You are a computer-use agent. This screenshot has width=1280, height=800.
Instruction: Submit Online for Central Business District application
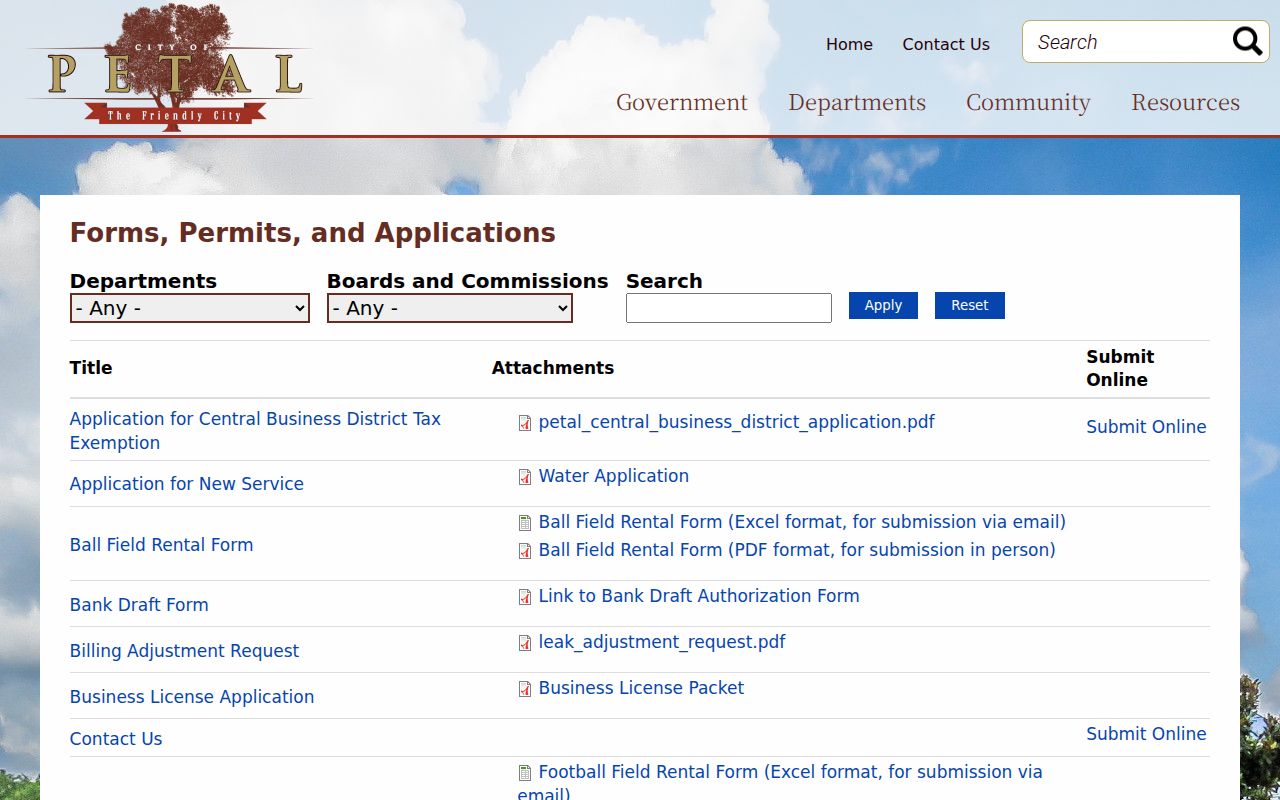click(1146, 427)
